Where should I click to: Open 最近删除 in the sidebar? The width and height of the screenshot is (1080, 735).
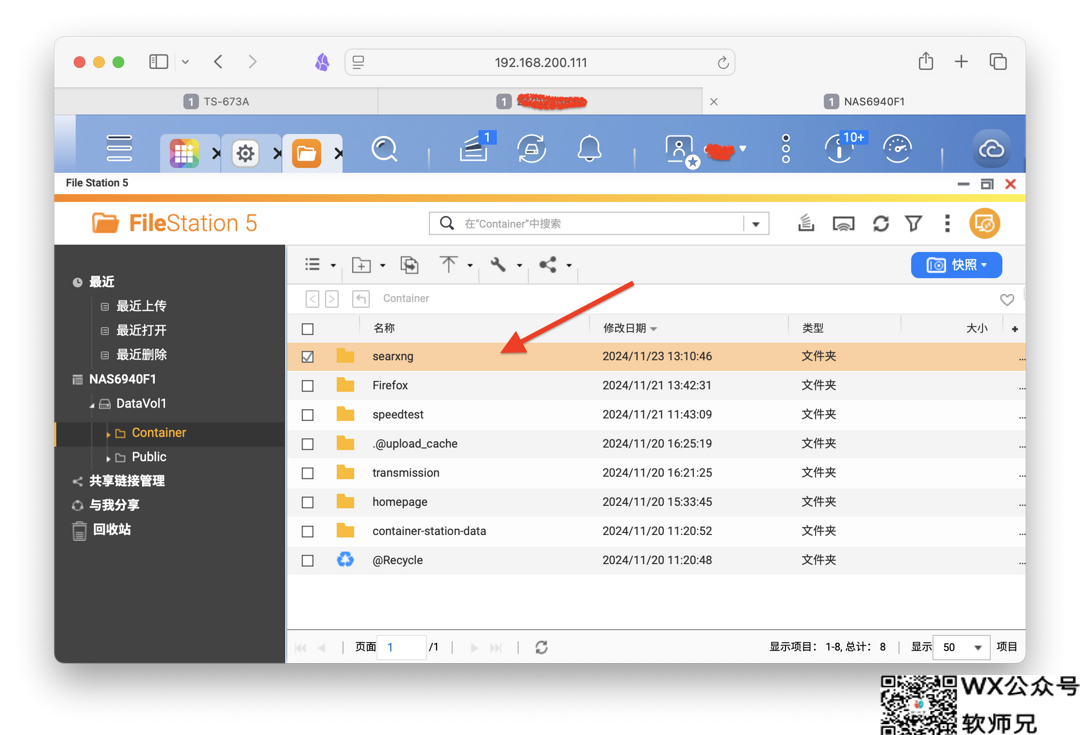(x=141, y=355)
